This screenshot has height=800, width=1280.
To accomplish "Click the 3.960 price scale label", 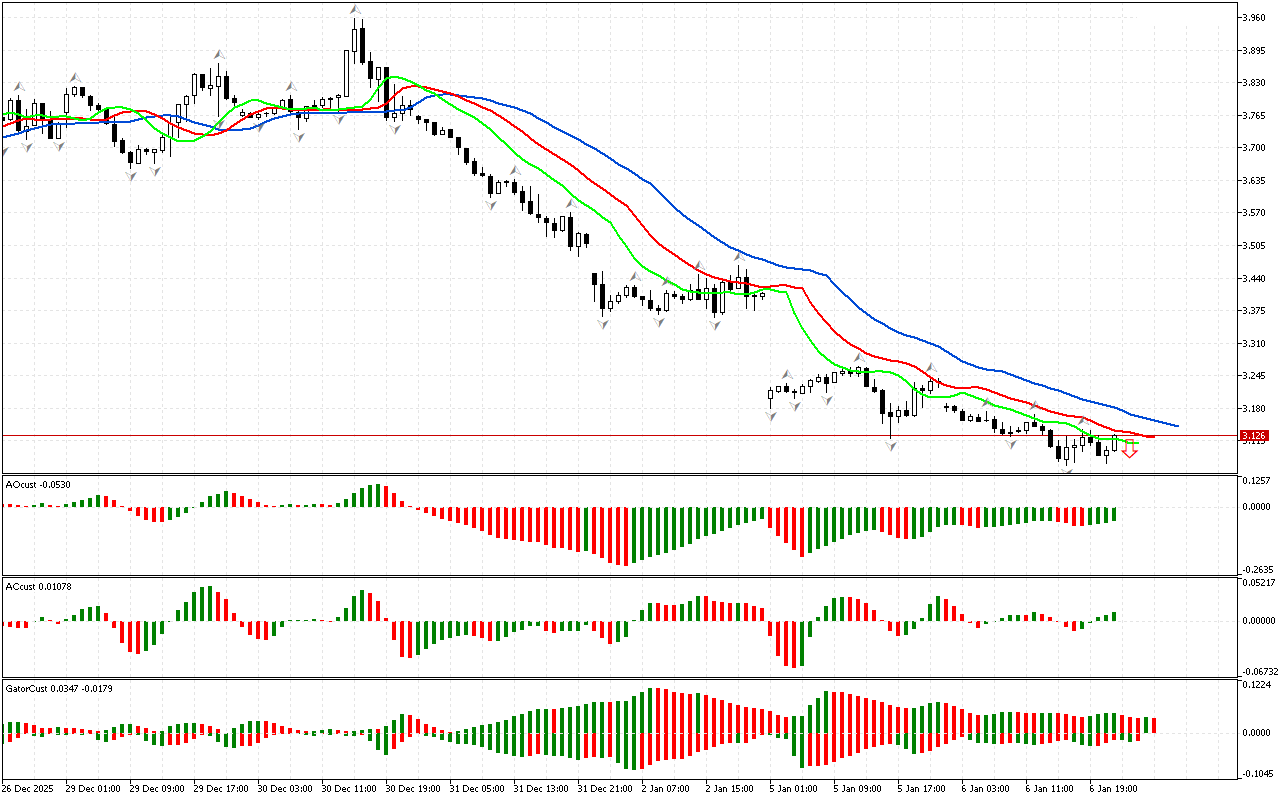I will pyautogui.click(x=1252, y=18).
